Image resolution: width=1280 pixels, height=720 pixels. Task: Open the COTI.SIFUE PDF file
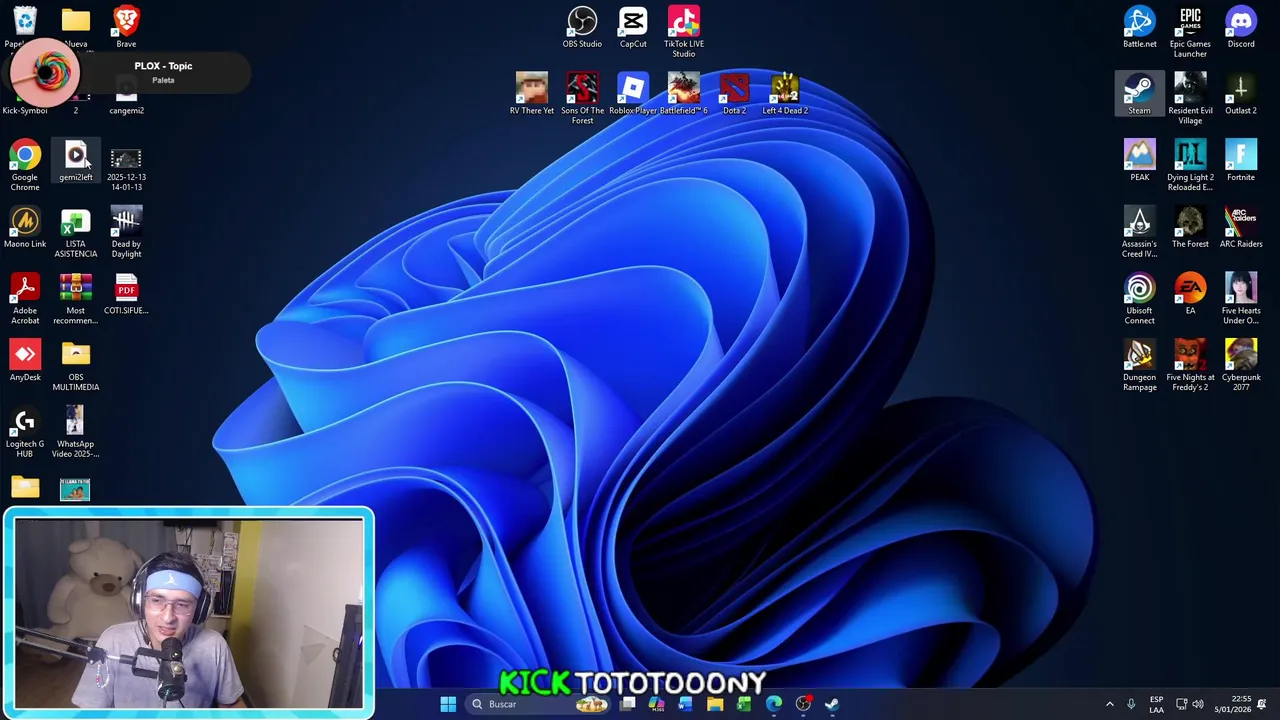[x=126, y=295]
